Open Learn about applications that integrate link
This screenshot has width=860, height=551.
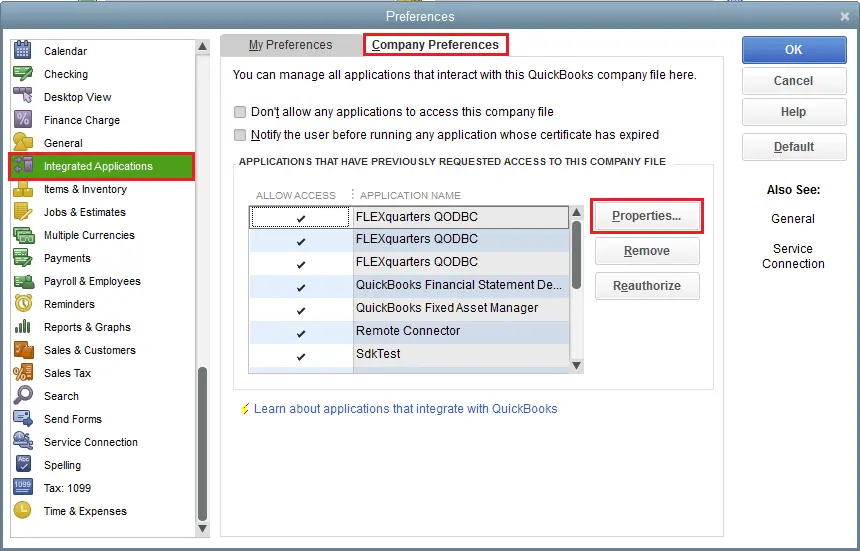coord(405,409)
